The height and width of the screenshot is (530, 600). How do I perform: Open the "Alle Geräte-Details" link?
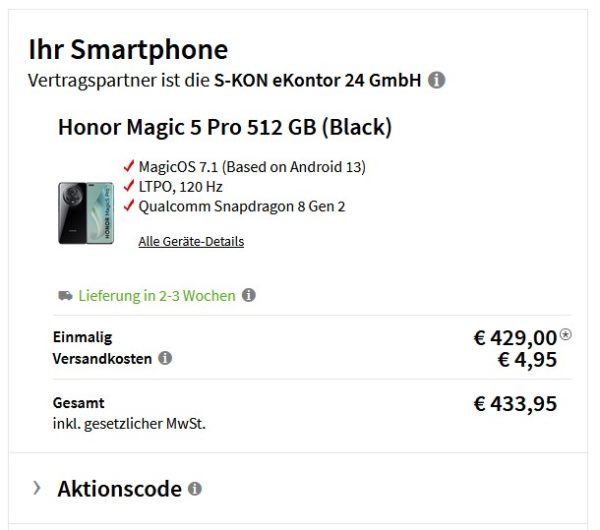(191, 241)
